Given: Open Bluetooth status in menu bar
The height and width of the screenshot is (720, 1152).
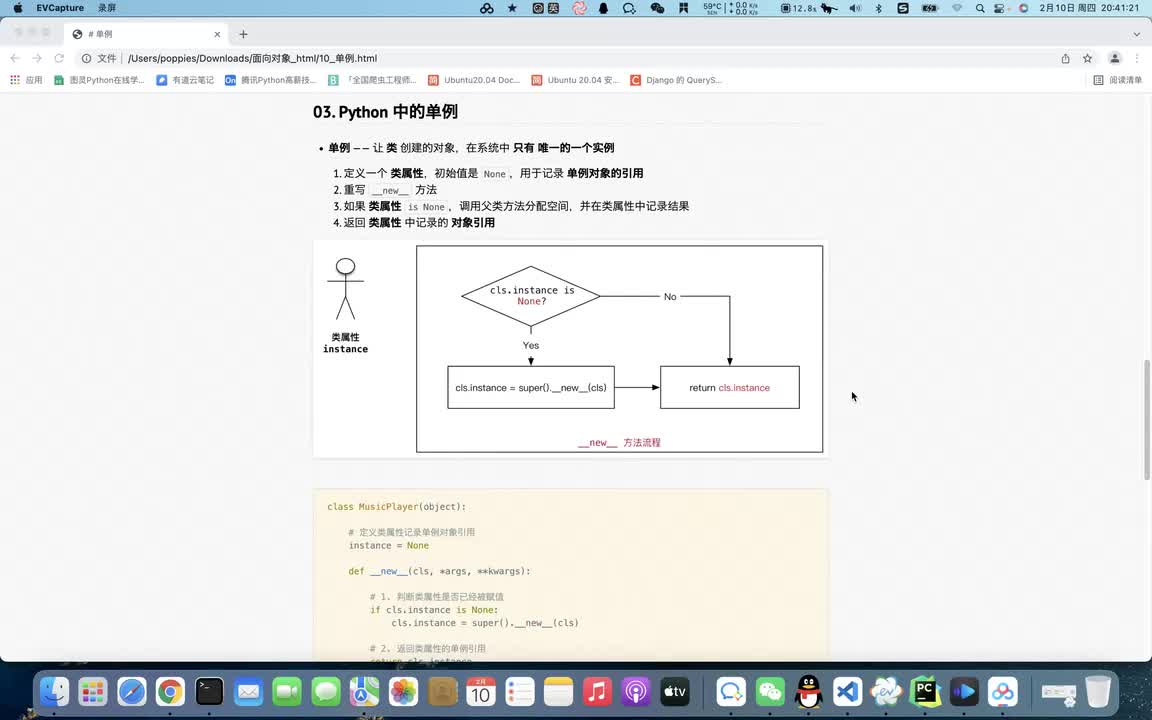Looking at the screenshot, I should (879, 8).
